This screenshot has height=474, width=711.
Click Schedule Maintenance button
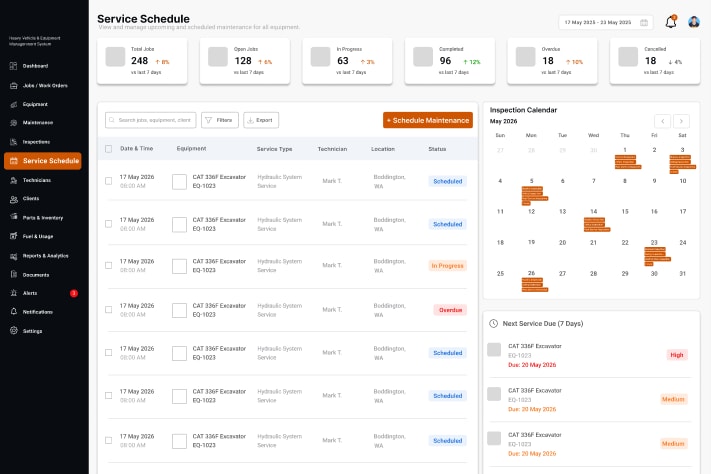point(428,120)
